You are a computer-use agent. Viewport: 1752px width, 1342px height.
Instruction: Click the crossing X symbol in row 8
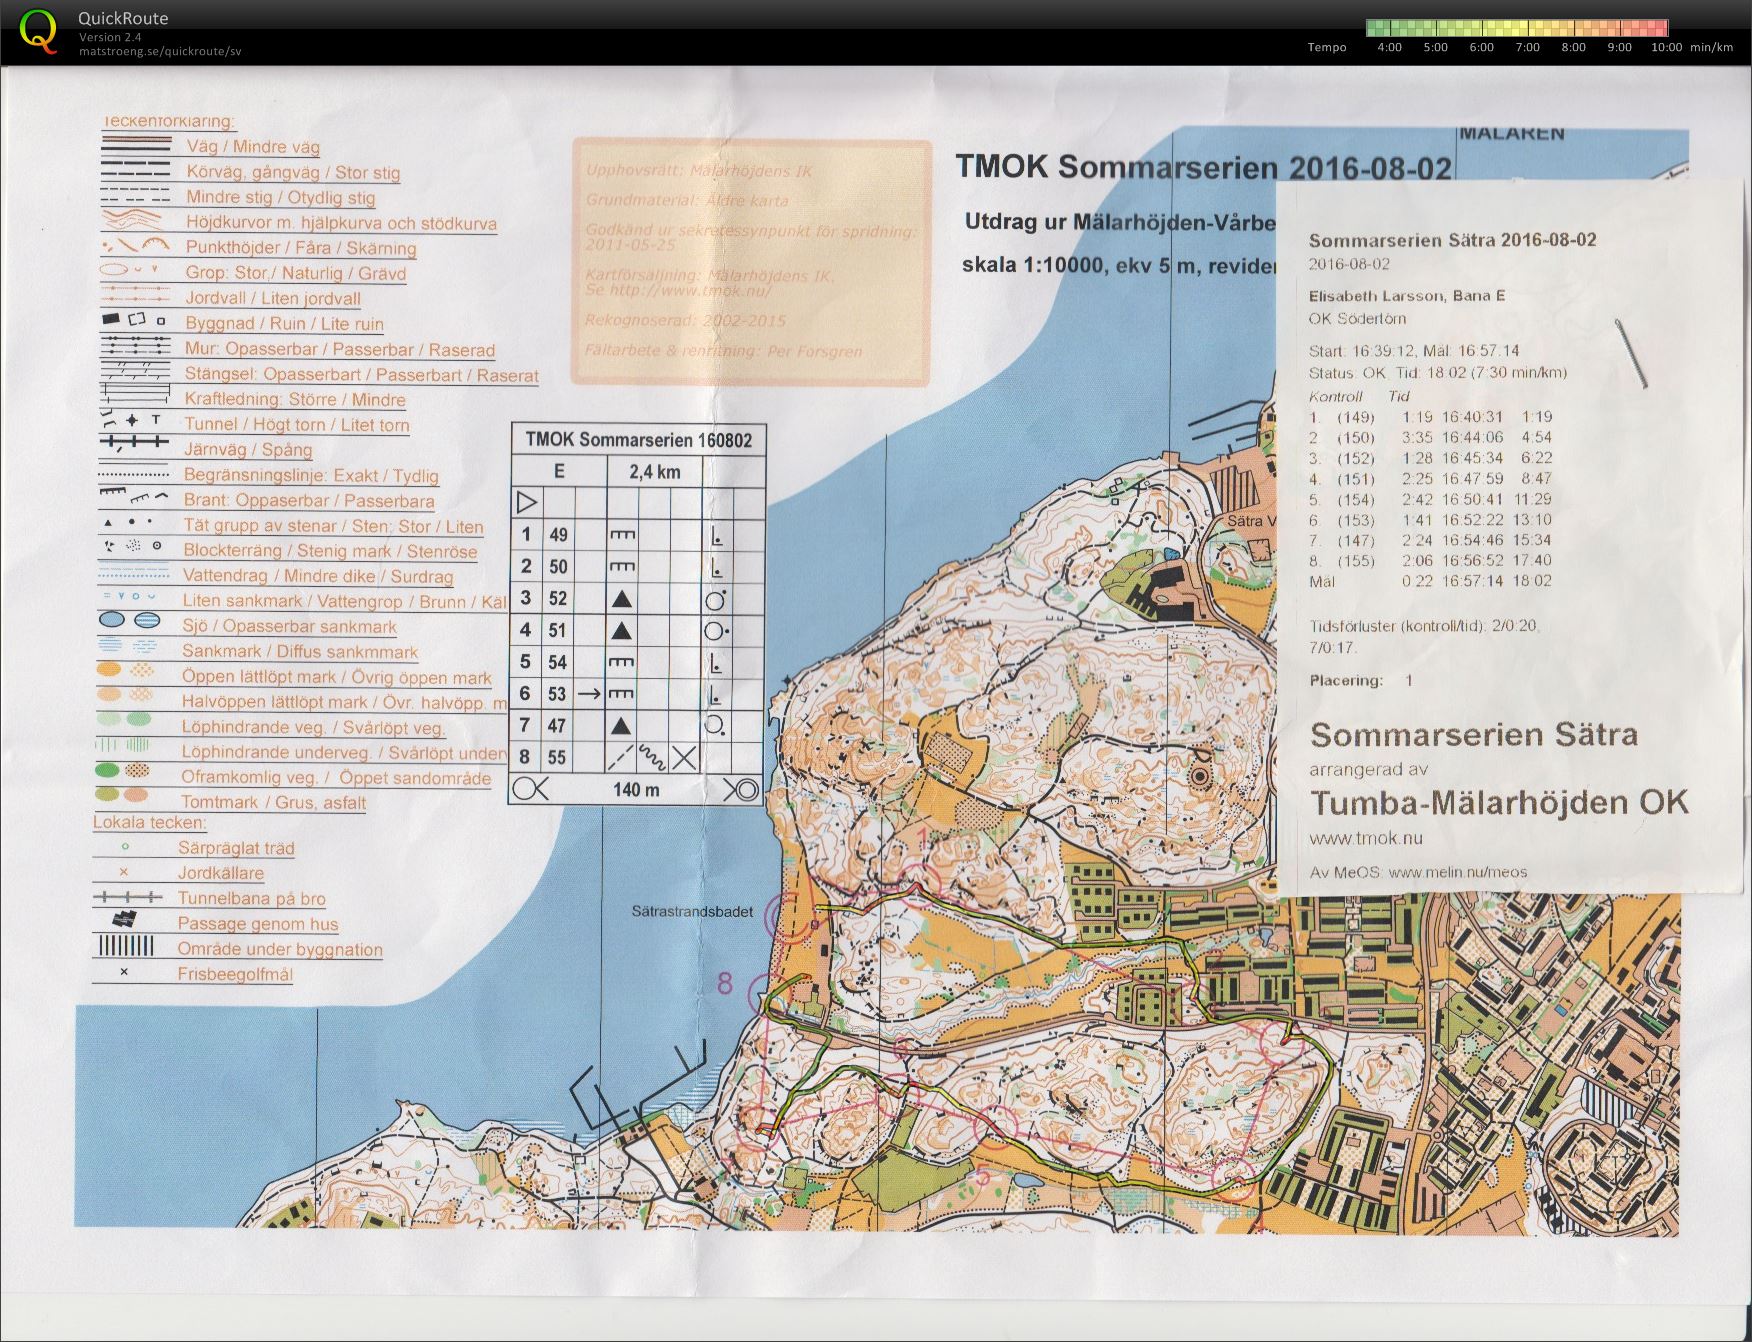(x=684, y=757)
